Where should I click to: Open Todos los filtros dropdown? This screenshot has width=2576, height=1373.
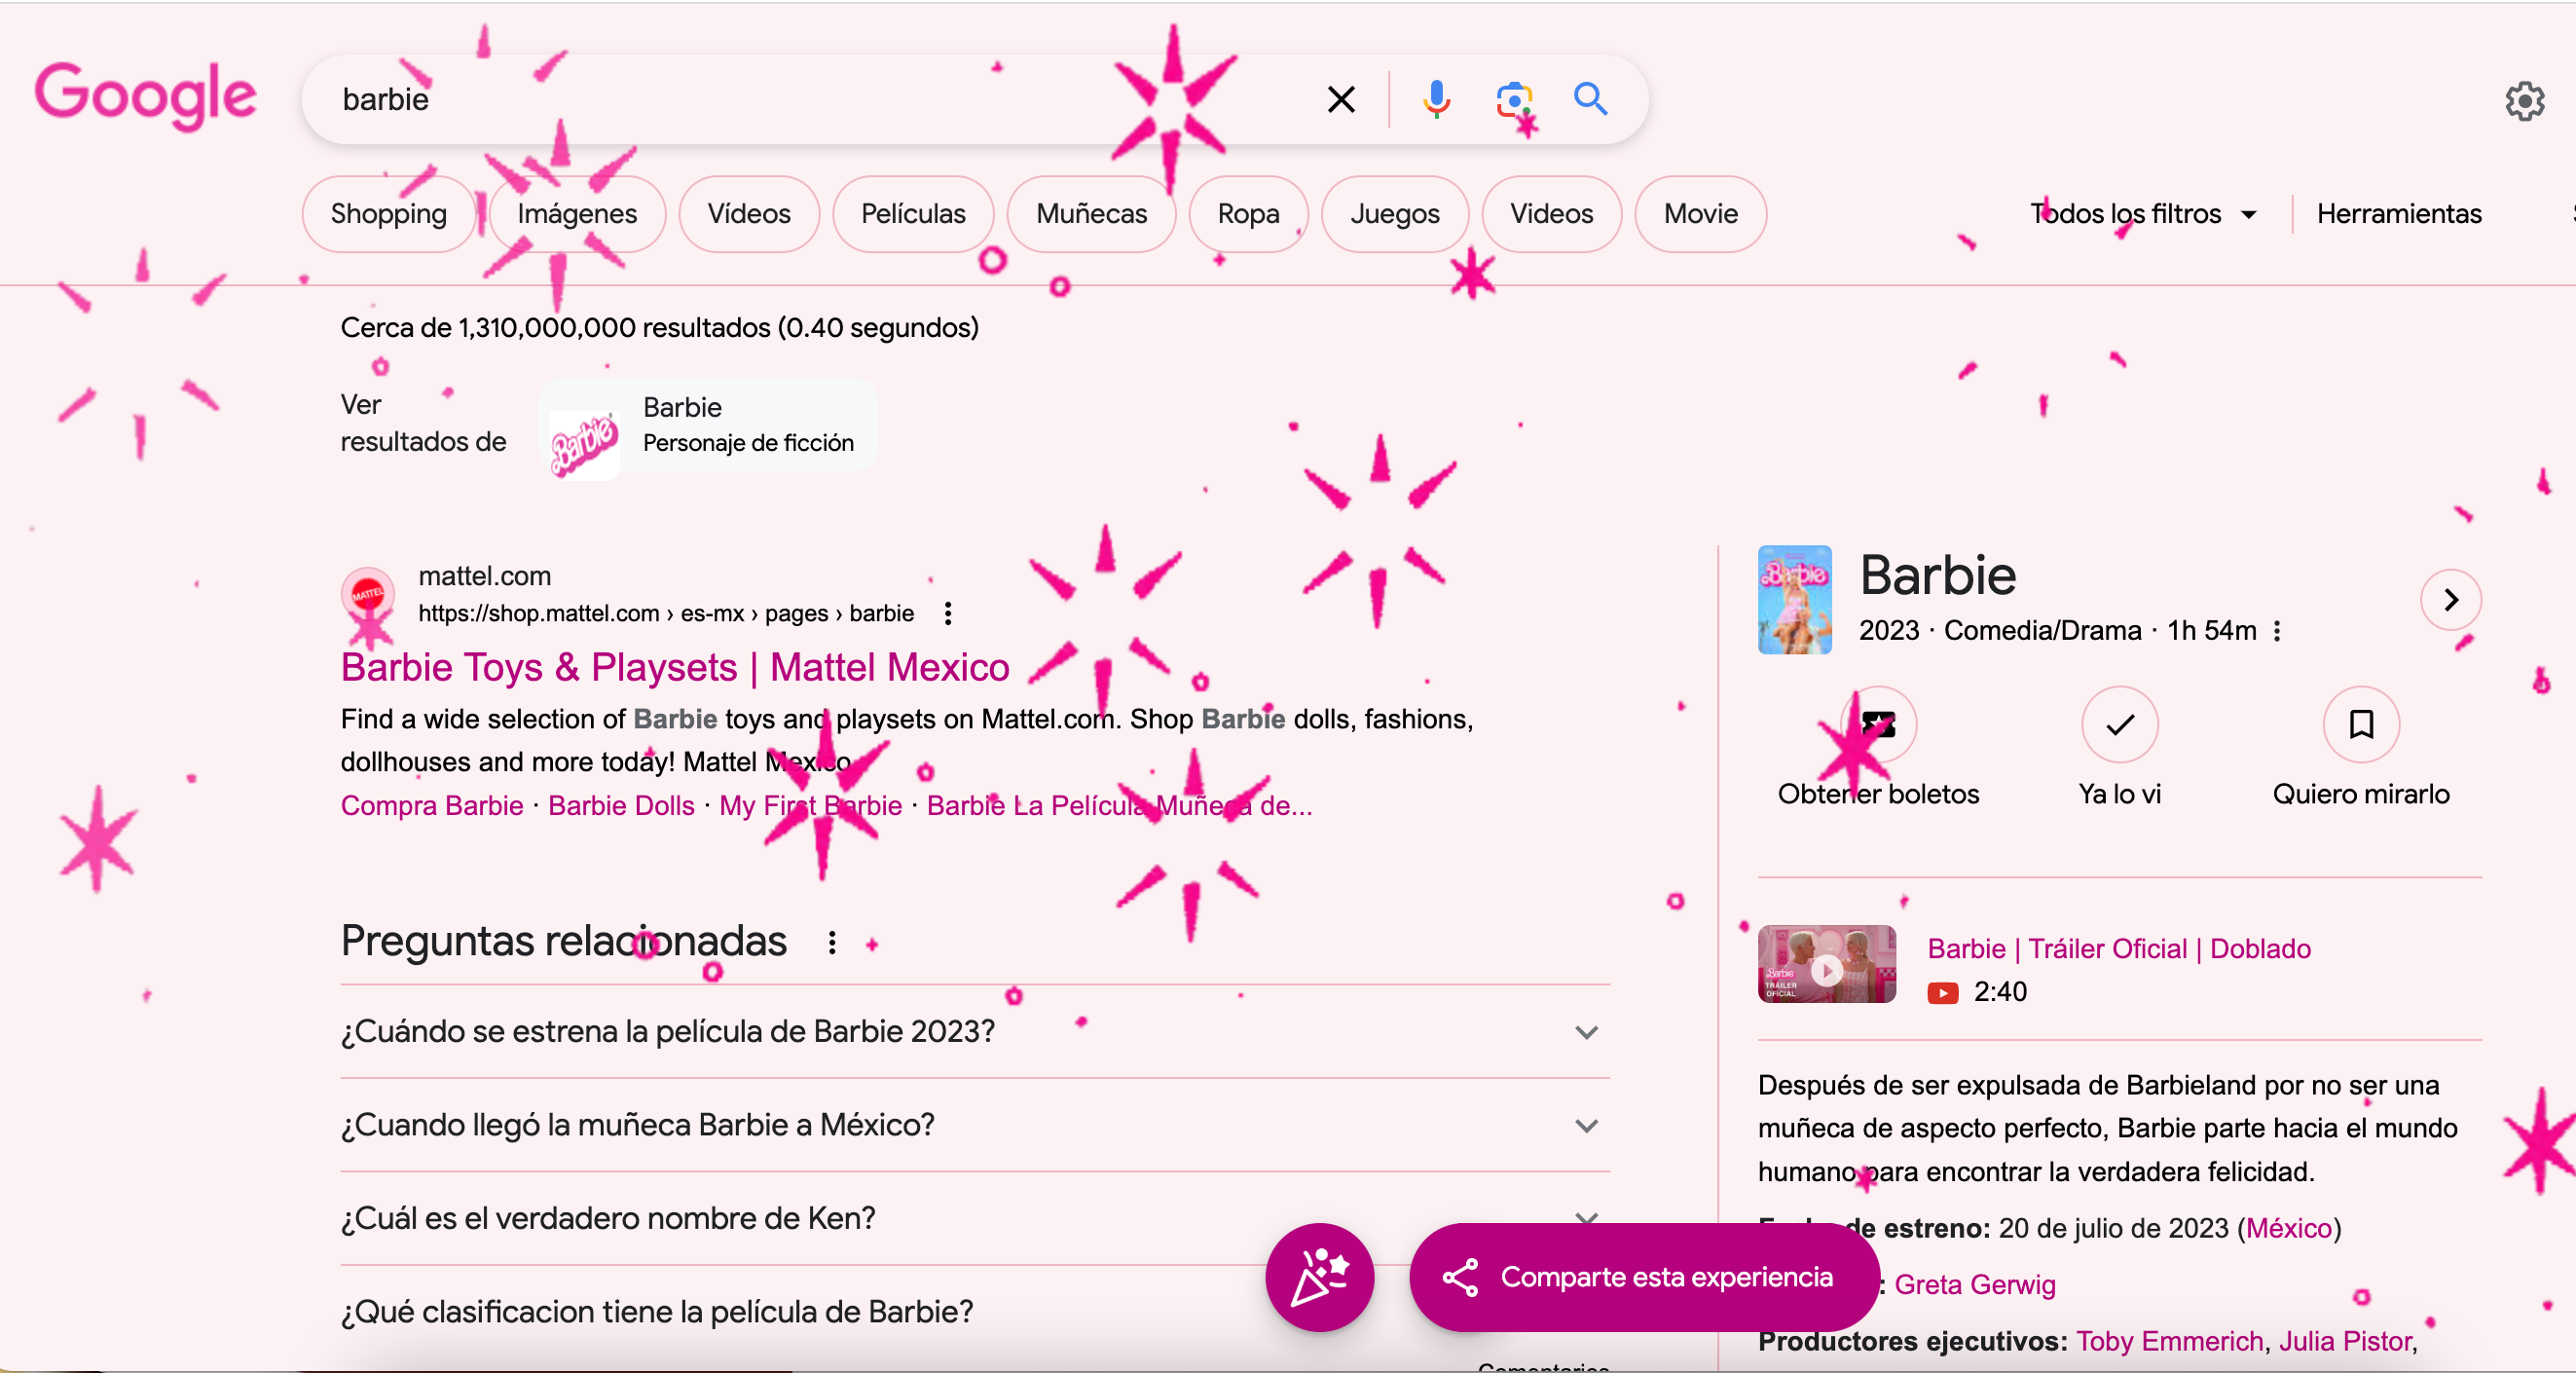(2142, 214)
